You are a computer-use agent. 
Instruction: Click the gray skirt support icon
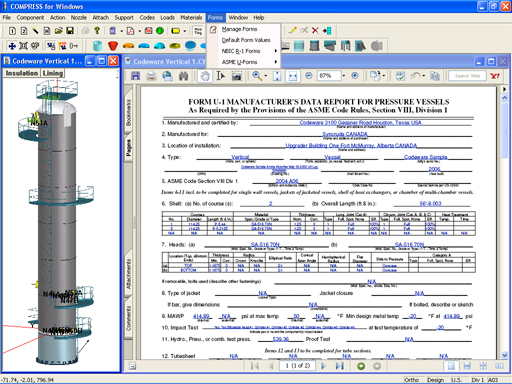click(314, 46)
